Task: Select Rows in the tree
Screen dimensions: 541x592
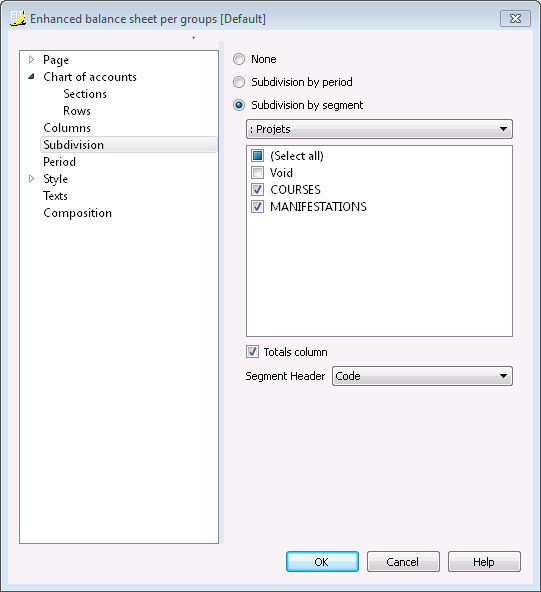Action: pos(77,111)
